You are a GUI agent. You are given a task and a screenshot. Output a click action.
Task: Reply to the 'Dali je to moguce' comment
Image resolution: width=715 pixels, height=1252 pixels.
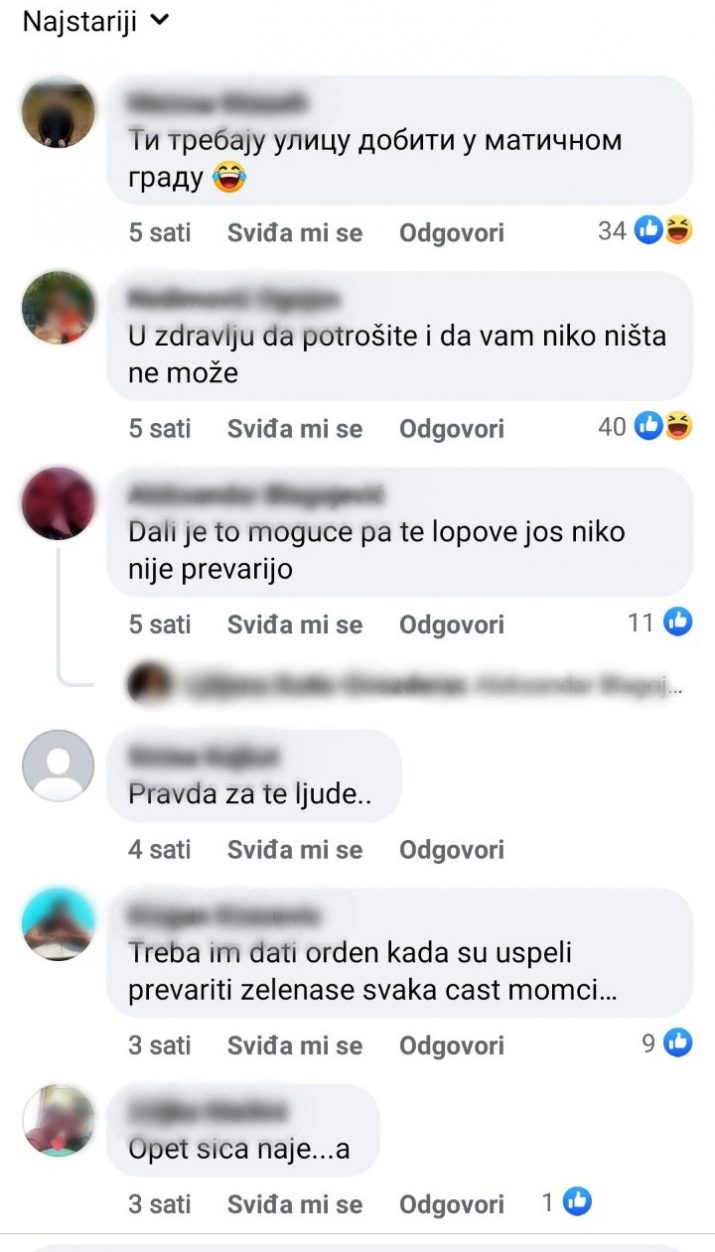pos(452,625)
